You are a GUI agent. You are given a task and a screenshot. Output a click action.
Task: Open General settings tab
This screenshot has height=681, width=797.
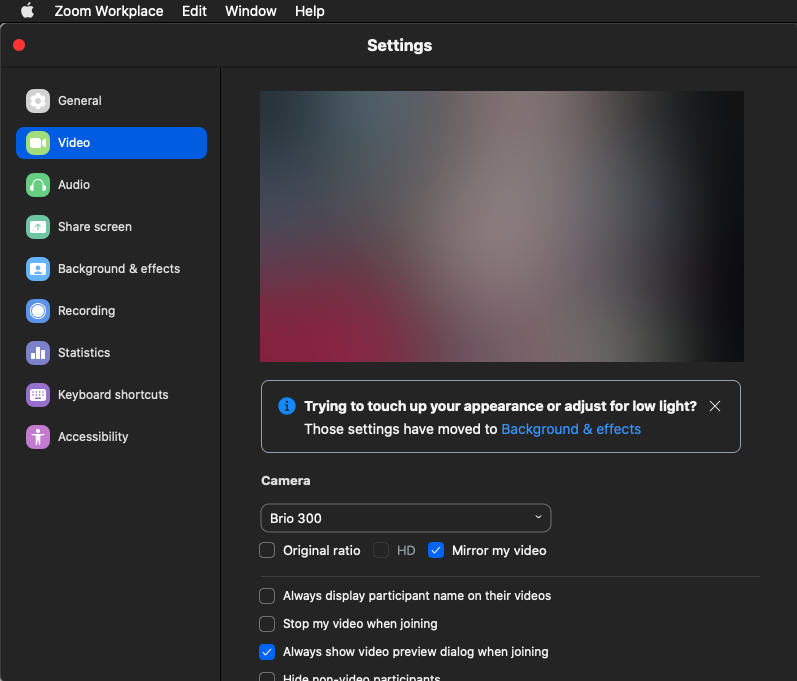[x=111, y=101]
